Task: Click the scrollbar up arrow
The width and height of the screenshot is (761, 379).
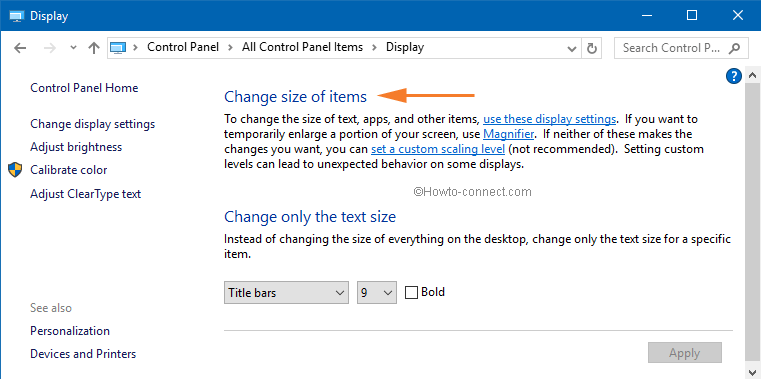Action: tap(752, 75)
